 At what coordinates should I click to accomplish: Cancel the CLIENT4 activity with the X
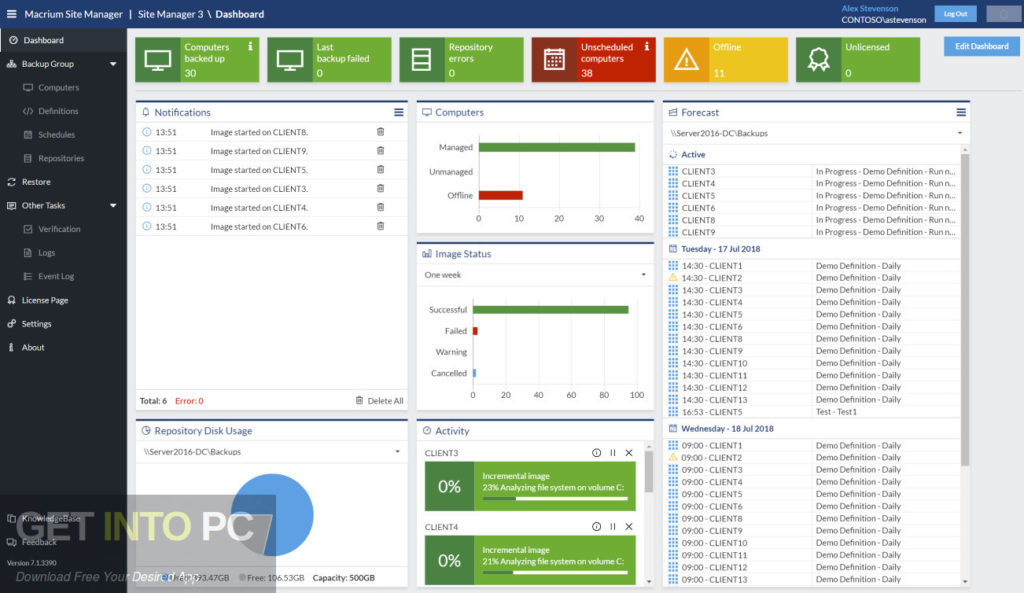click(629, 525)
